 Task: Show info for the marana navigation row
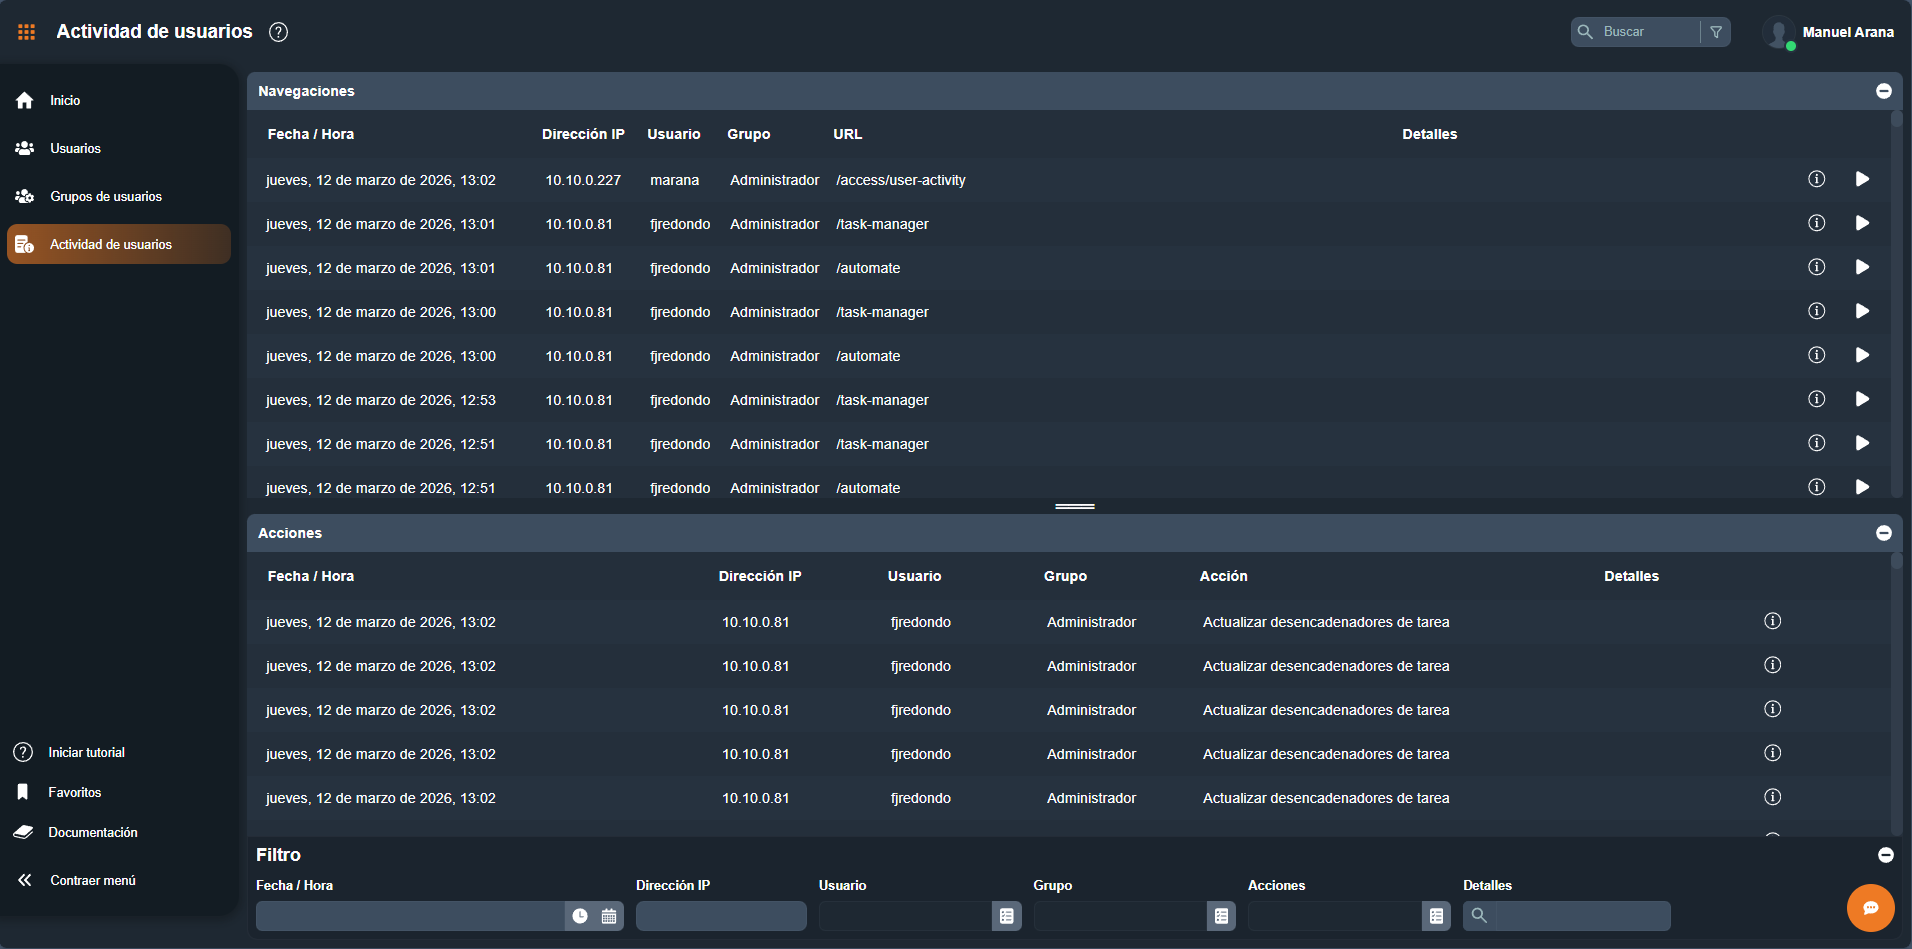click(x=1817, y=179)
